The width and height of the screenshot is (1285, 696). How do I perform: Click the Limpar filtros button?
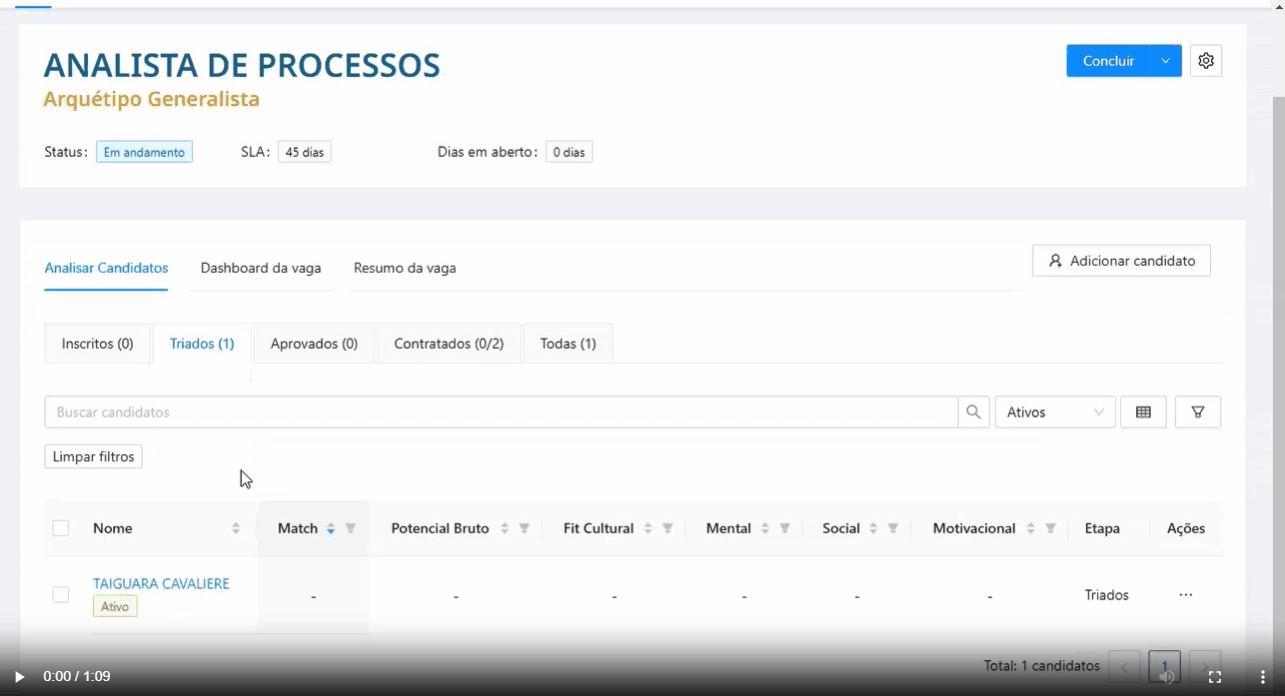[93, 457]
